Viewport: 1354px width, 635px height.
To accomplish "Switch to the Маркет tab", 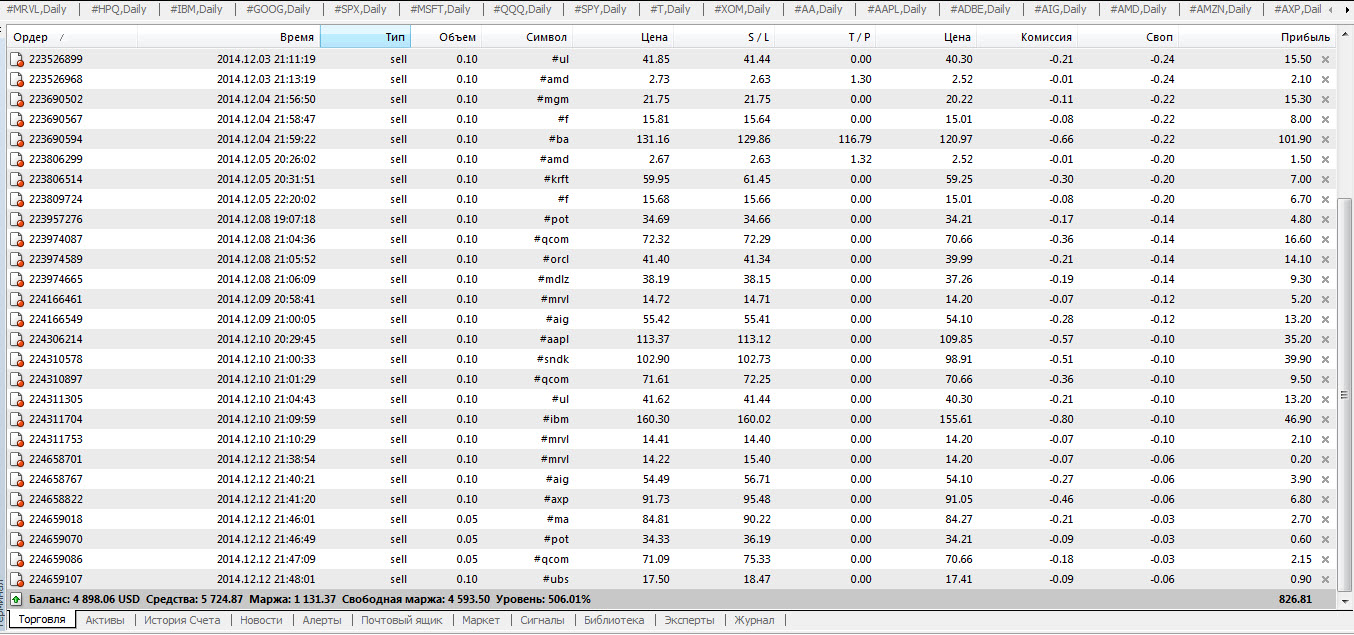I will (x=481, y=620).
